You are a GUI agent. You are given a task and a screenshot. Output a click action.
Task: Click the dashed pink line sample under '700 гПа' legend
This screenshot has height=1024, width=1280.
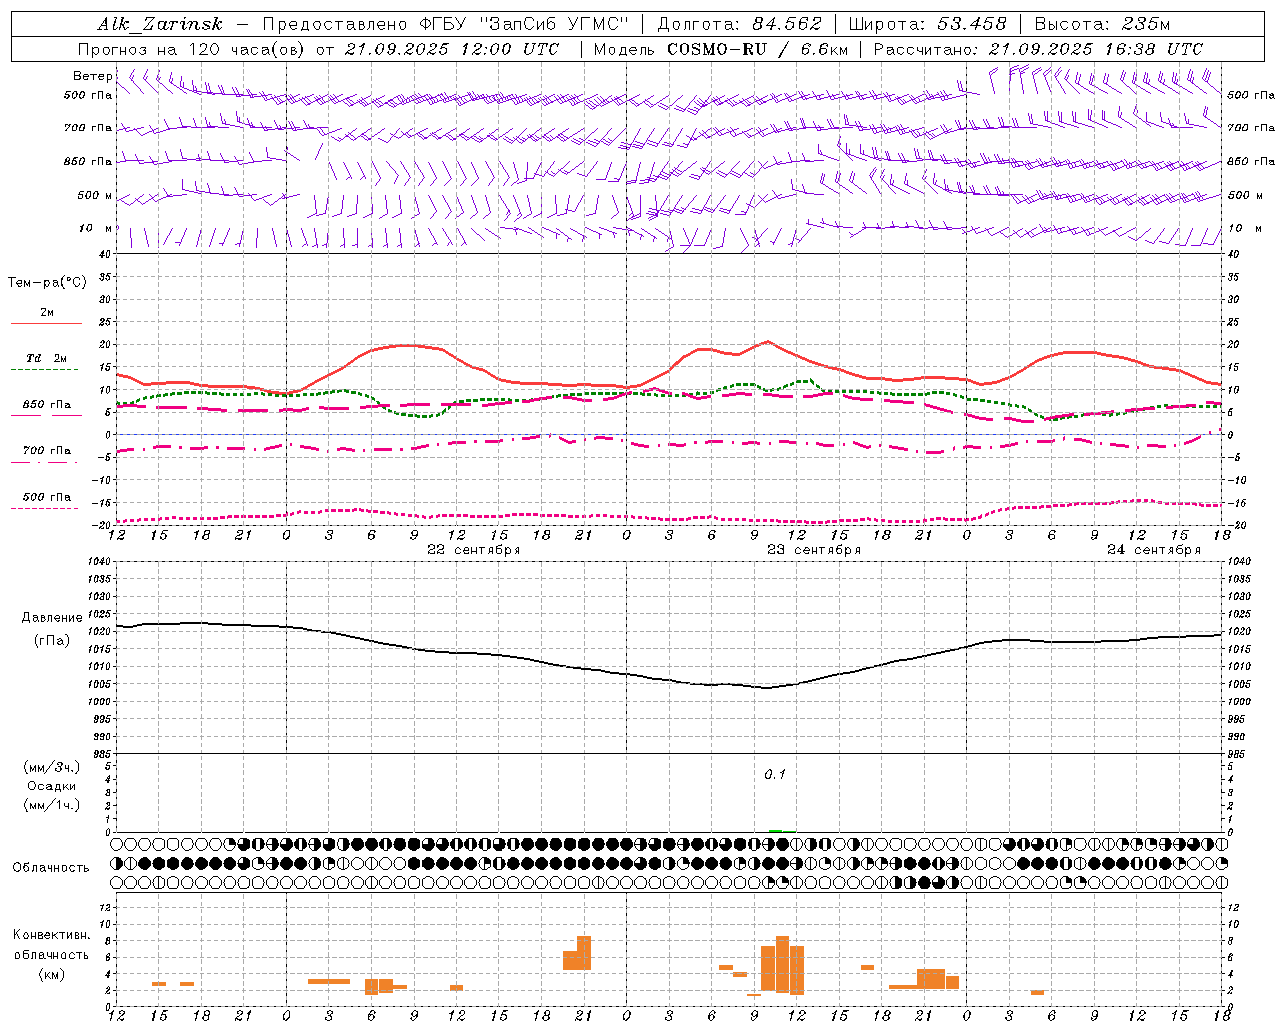(x=46, y=462)
